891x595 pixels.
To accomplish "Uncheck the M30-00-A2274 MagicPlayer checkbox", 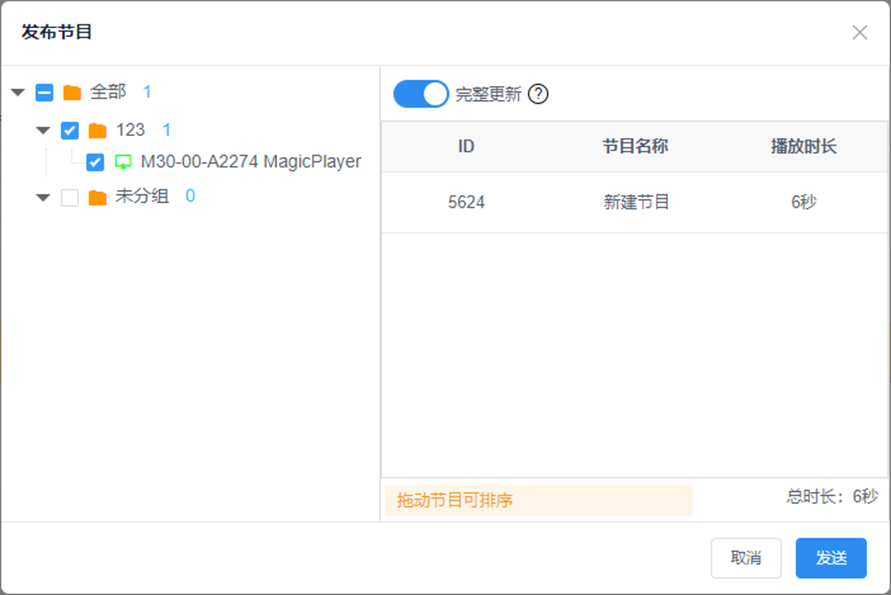I will (x=95, y=162).
